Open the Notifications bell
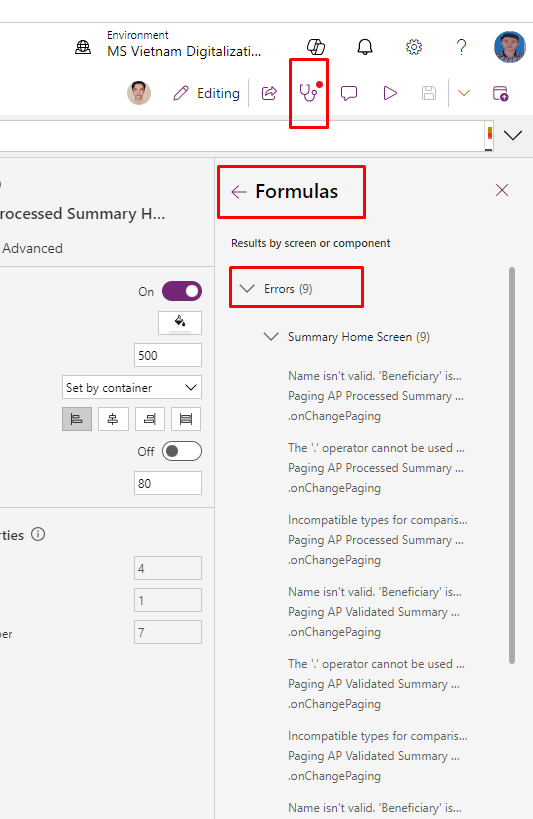The width and height of the screenshot is (533, 819). (365, 47)
